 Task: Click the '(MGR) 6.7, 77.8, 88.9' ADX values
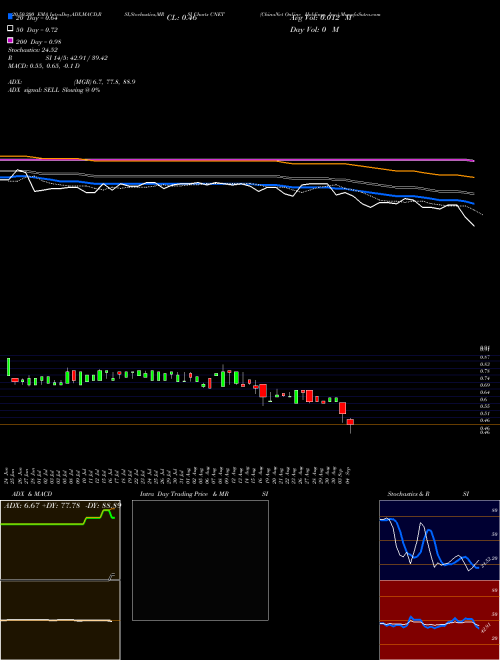tap(104, 82)
